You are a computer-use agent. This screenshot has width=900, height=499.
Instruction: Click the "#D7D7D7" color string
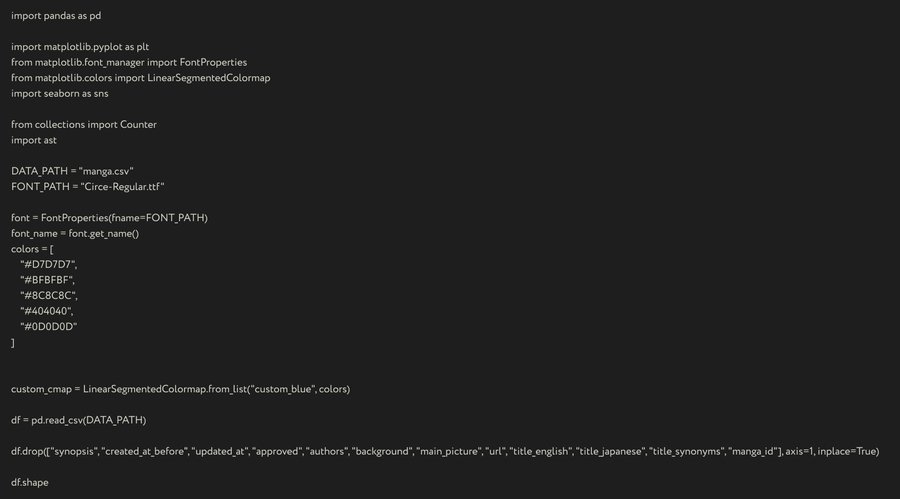tap(48, 264)
